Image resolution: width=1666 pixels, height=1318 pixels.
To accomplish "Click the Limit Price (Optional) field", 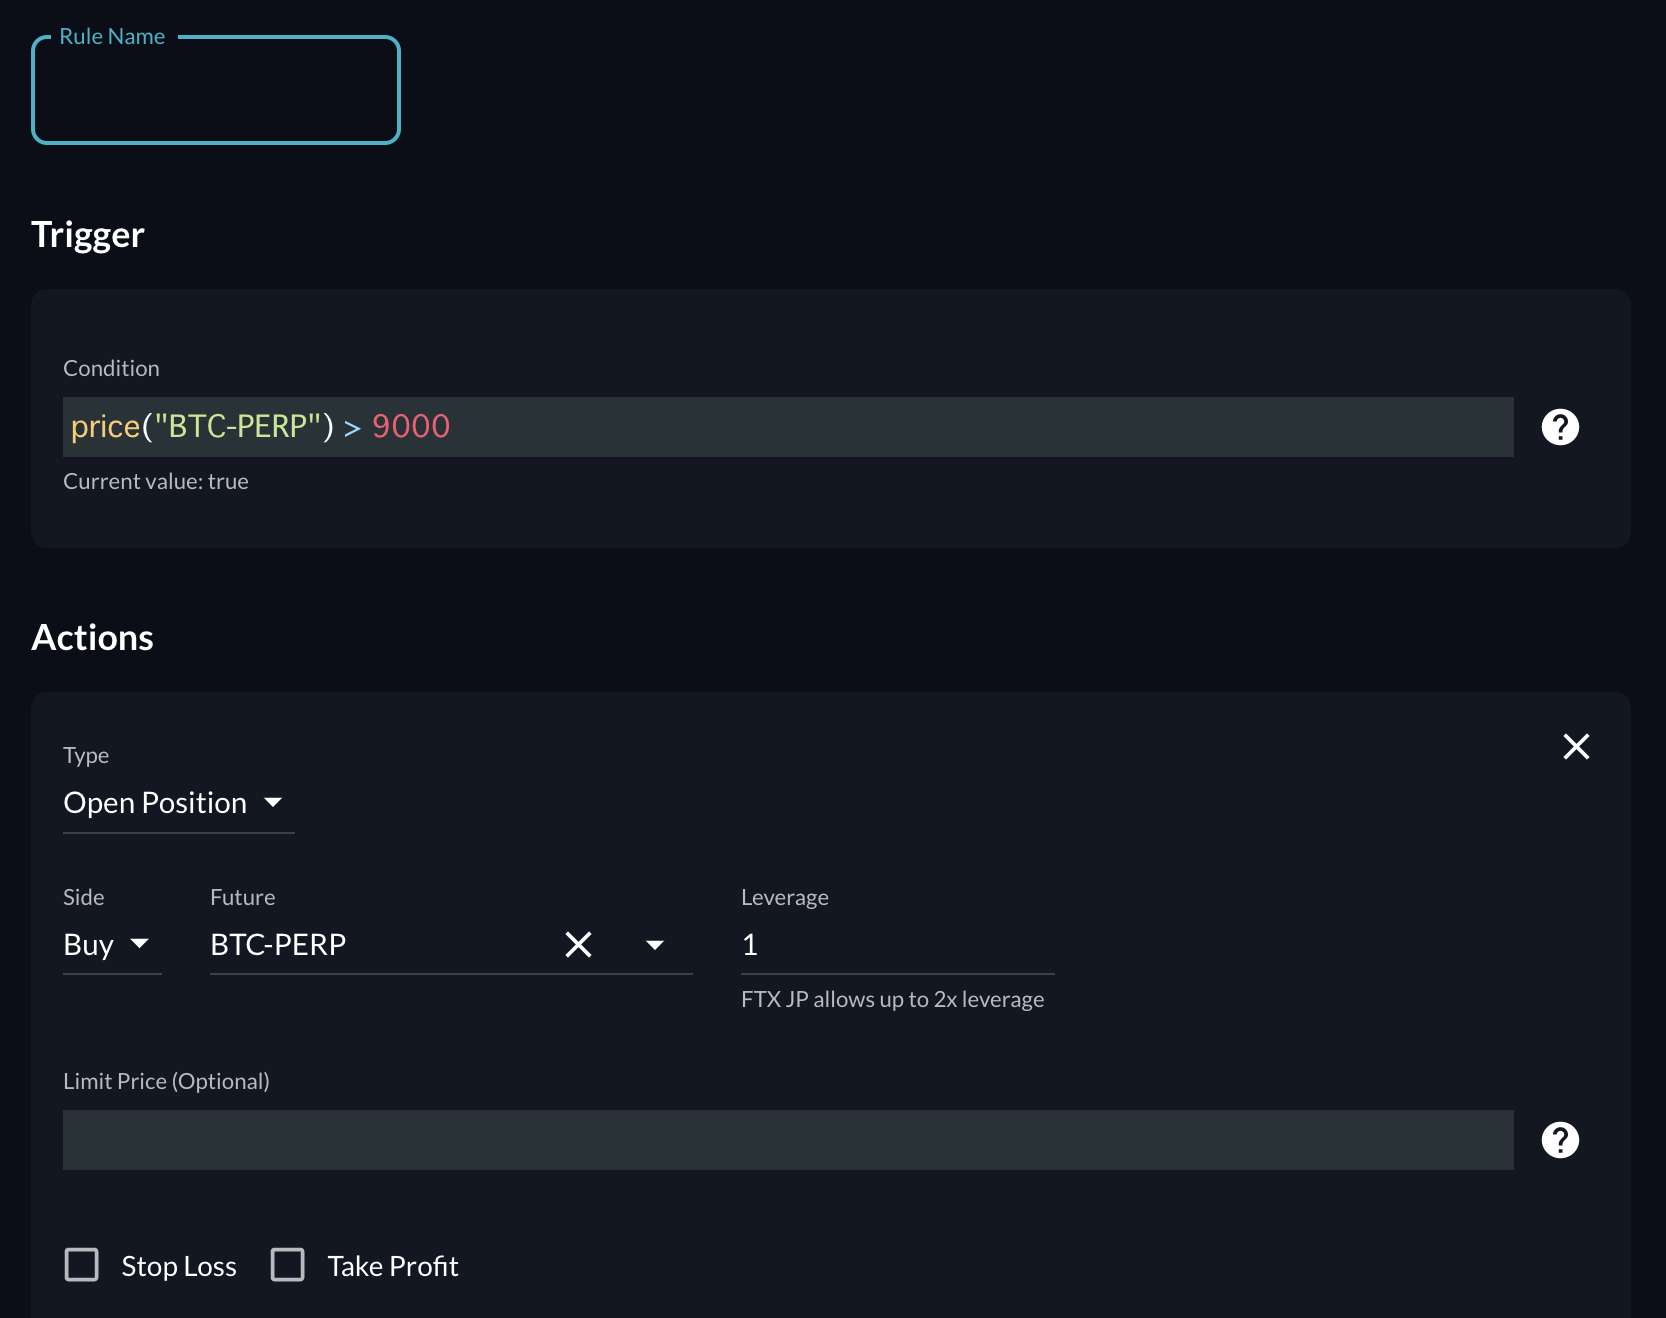I will [787, 1140].
